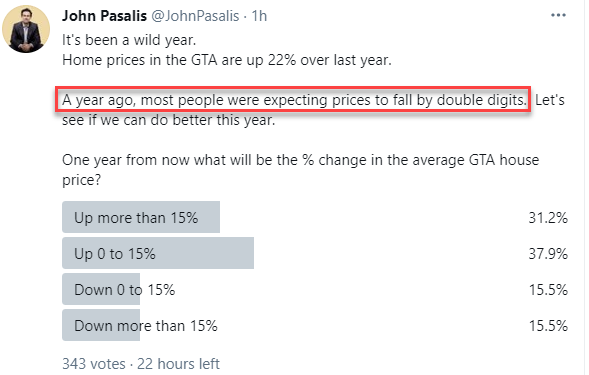Click the '22 hours left' poll status text

point(178,364)
